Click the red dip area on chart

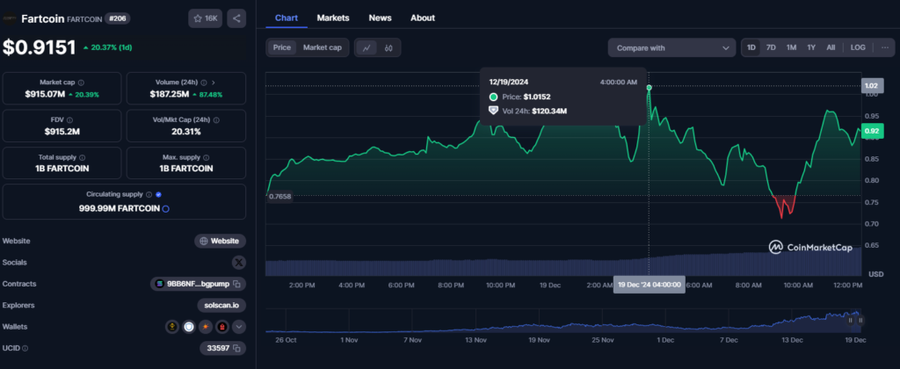[x=784, y=205]
